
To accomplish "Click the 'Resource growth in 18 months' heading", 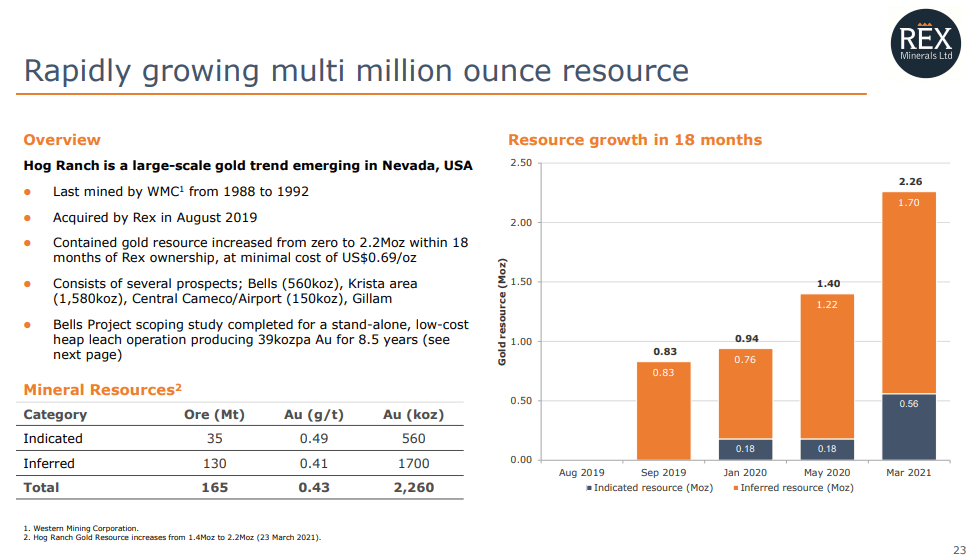I will 635,140.
